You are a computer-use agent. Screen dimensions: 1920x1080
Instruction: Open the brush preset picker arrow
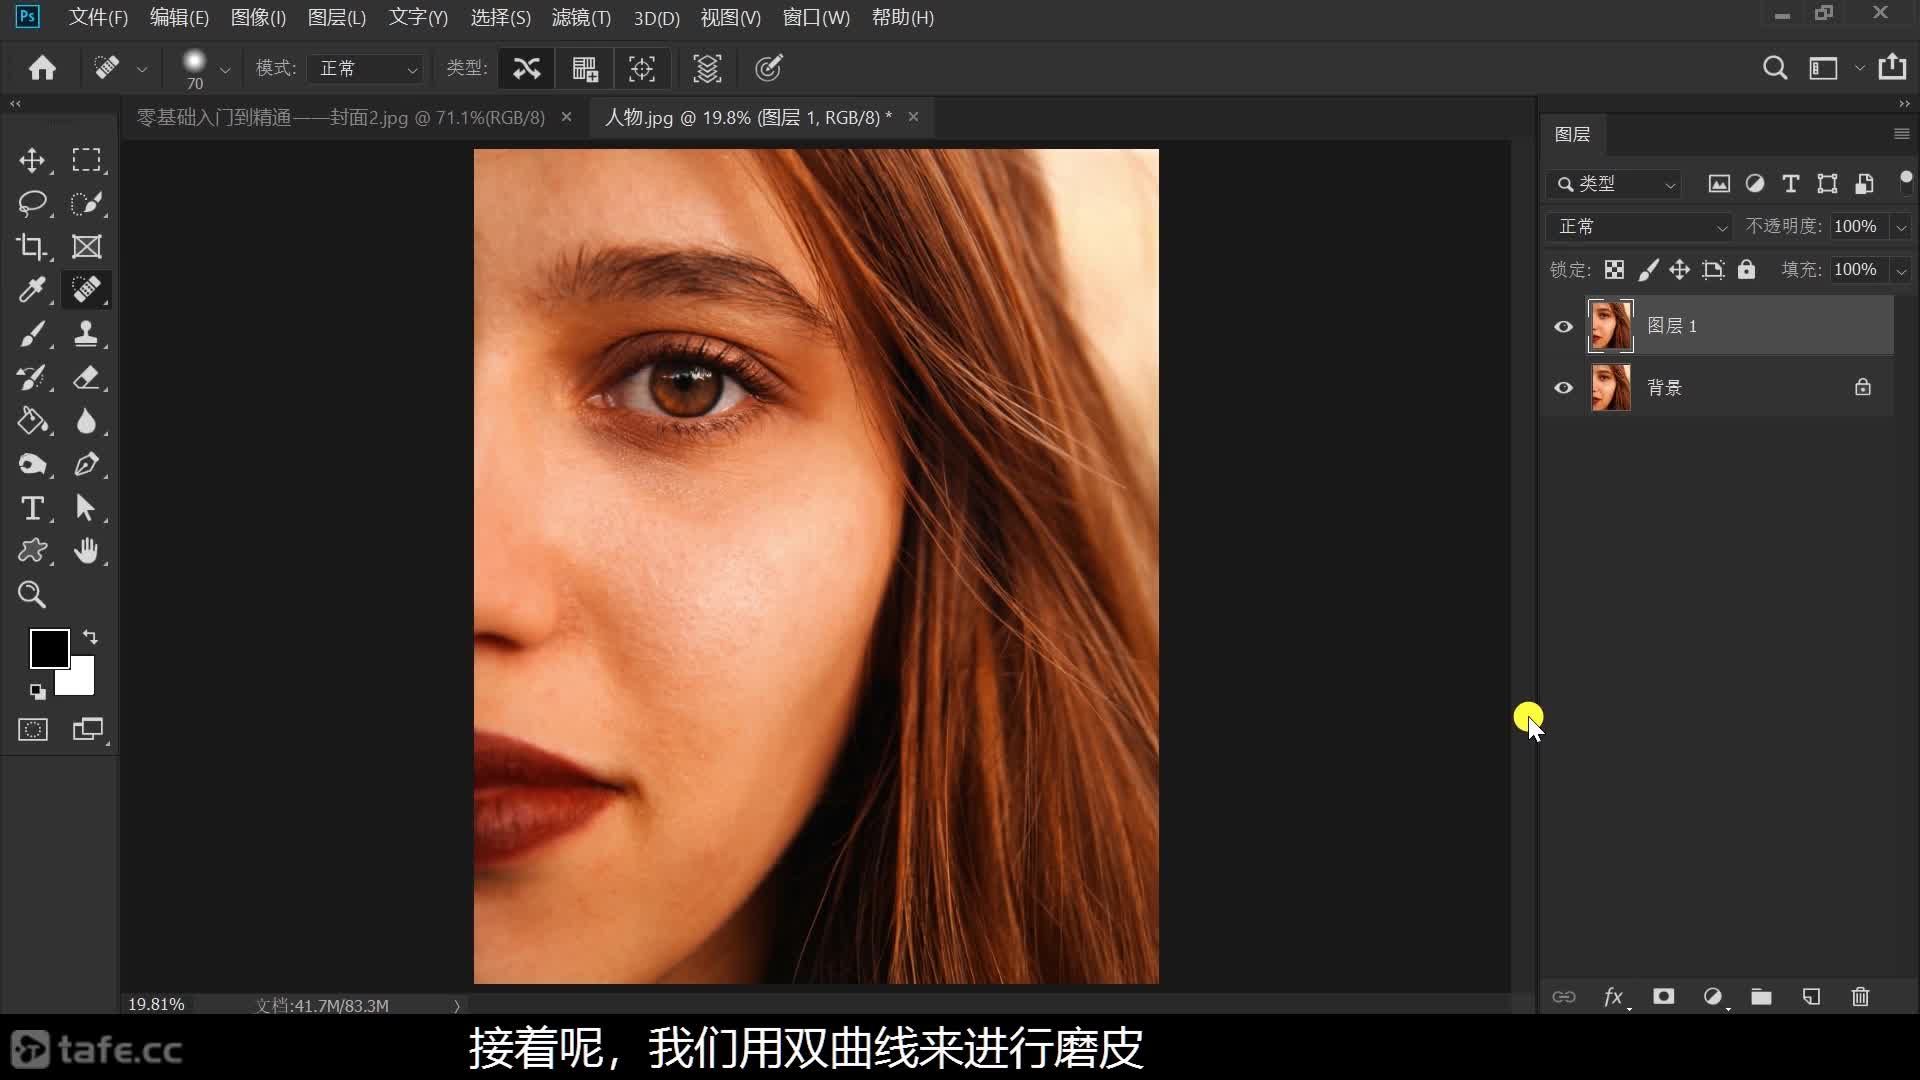click(225, 70)
